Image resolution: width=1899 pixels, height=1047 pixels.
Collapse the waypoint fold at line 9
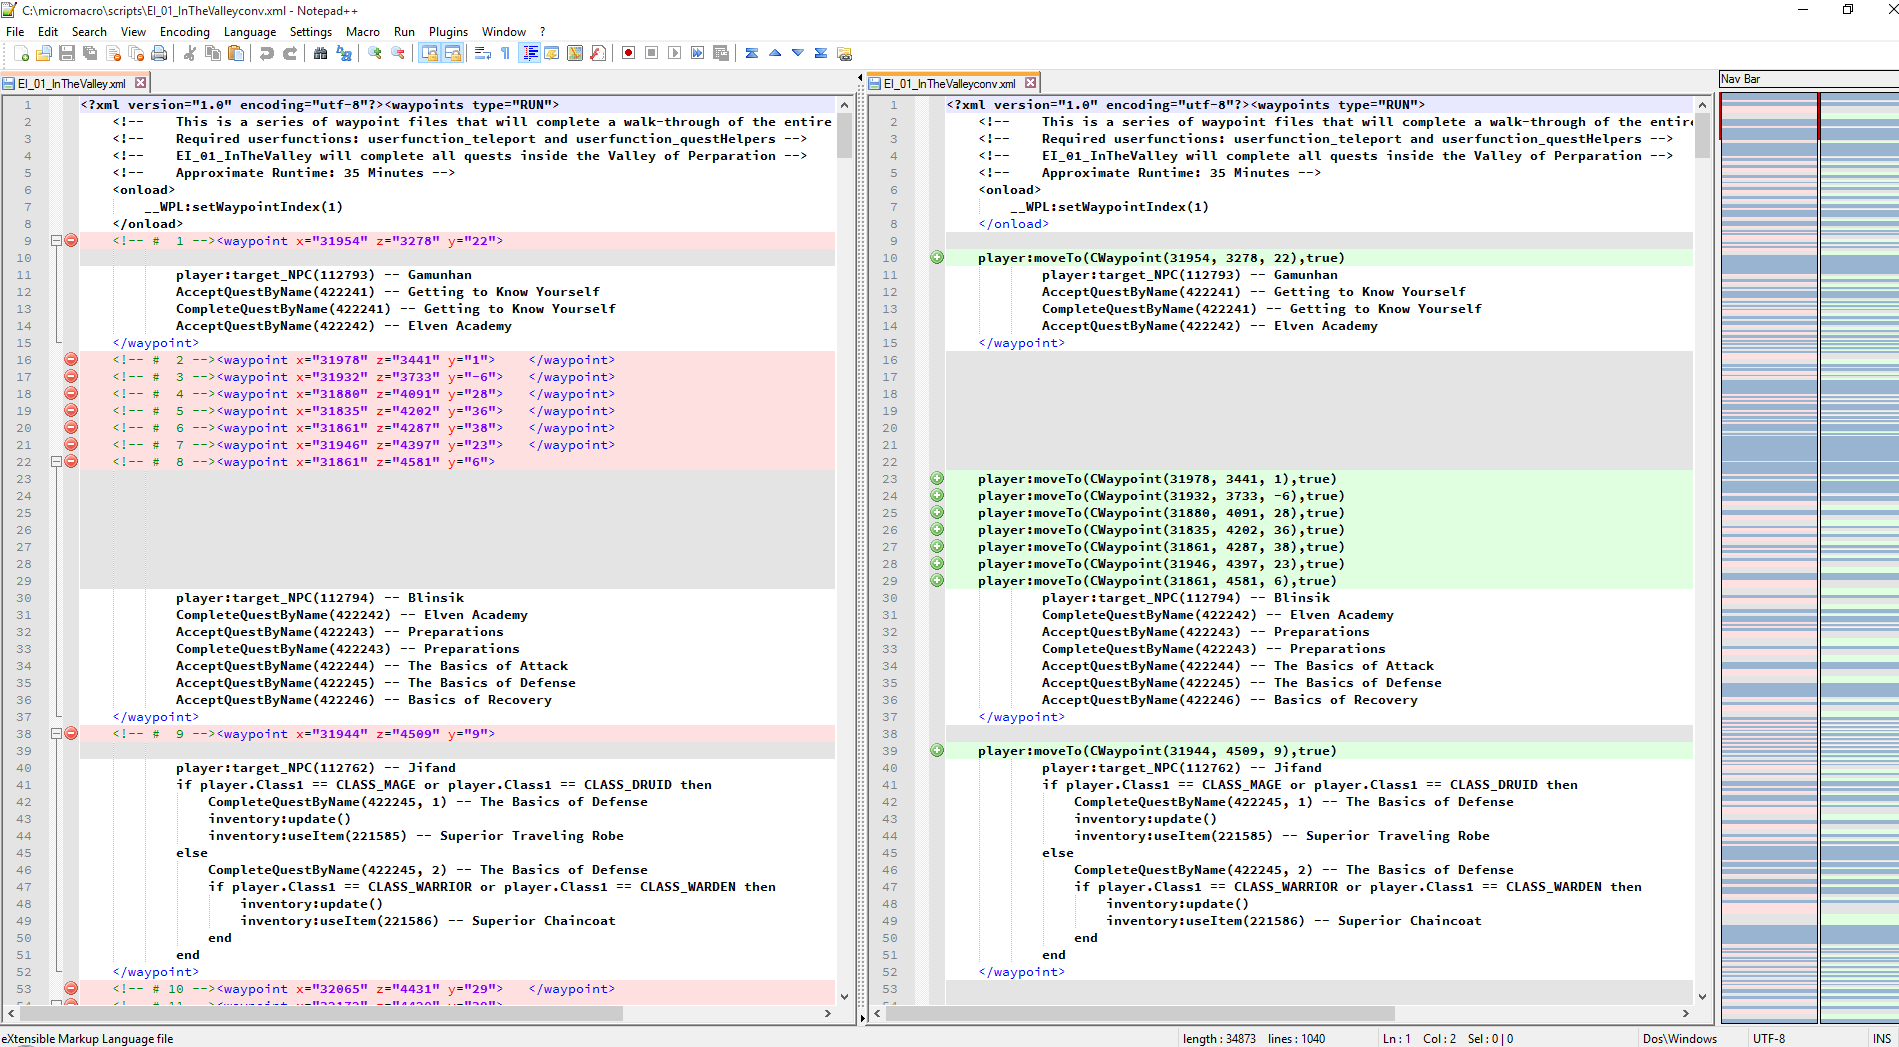point(57,241)
